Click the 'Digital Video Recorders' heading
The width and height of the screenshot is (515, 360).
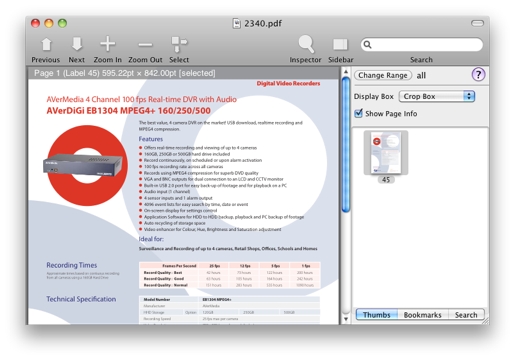tap(288, 83)
